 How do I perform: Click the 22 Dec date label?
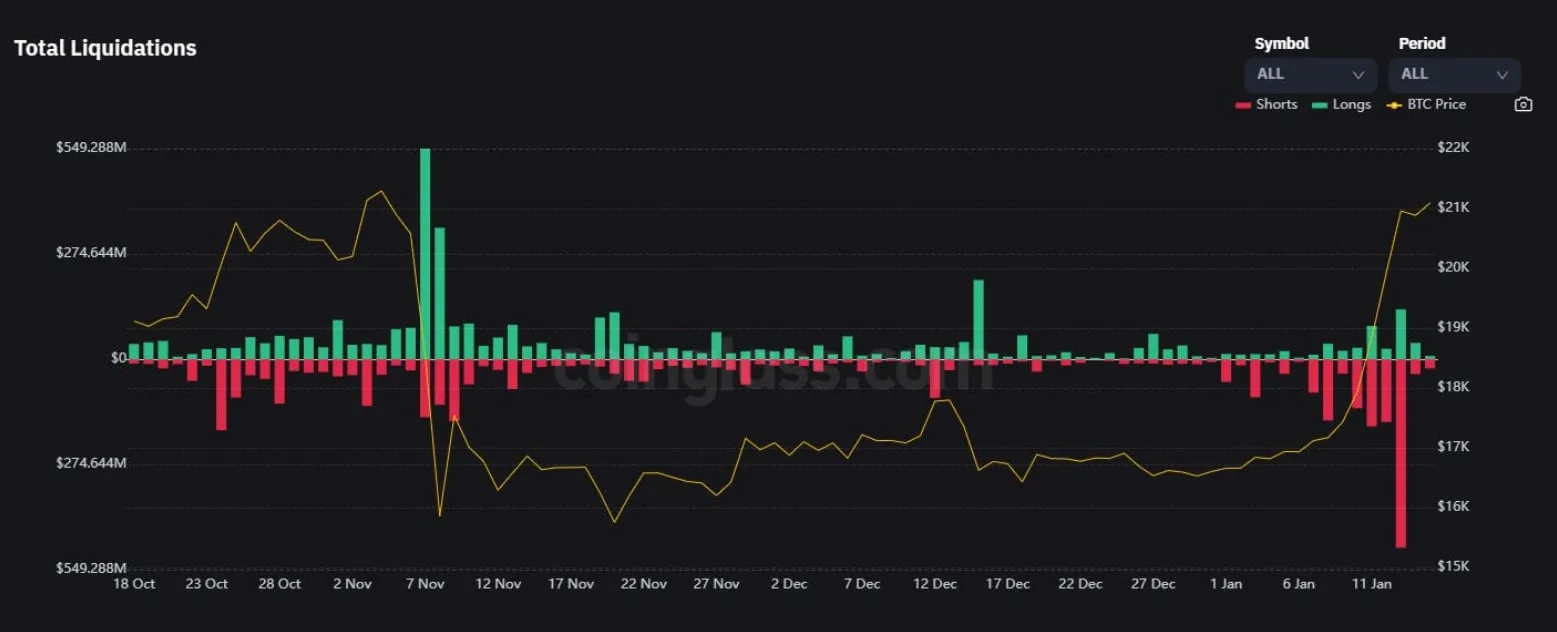coord(1080,584)
